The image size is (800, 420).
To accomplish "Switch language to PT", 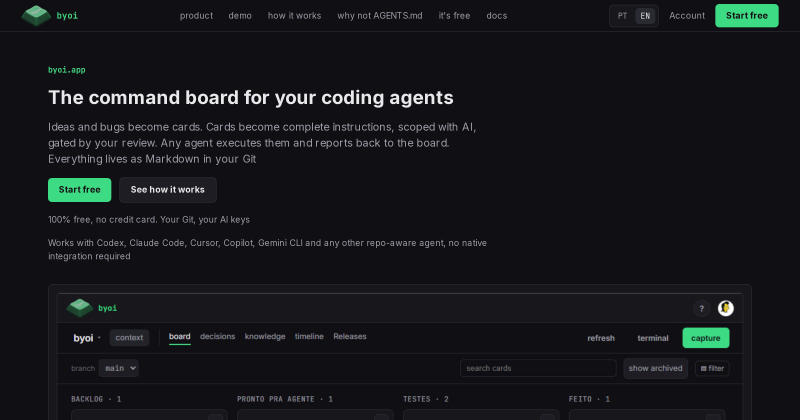I will pyautogui.click(x=622, y=16).
